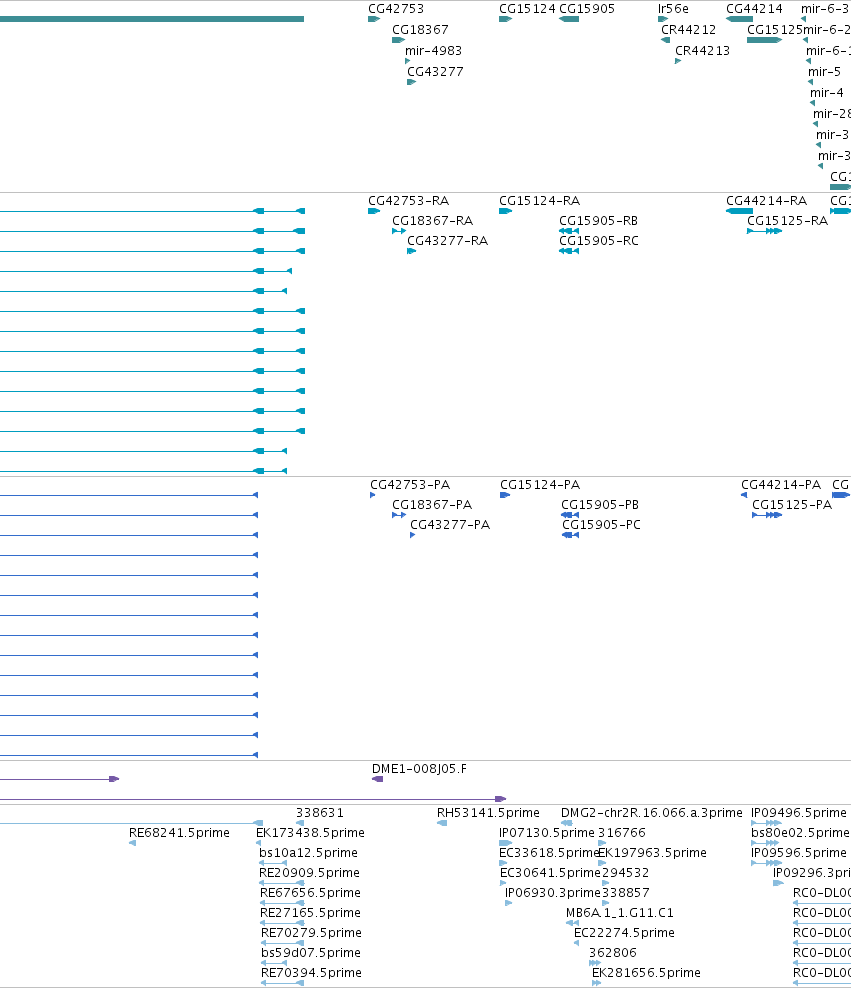
Task: Select the CG15905-PC protein label
Action: (x=602, y=525)
